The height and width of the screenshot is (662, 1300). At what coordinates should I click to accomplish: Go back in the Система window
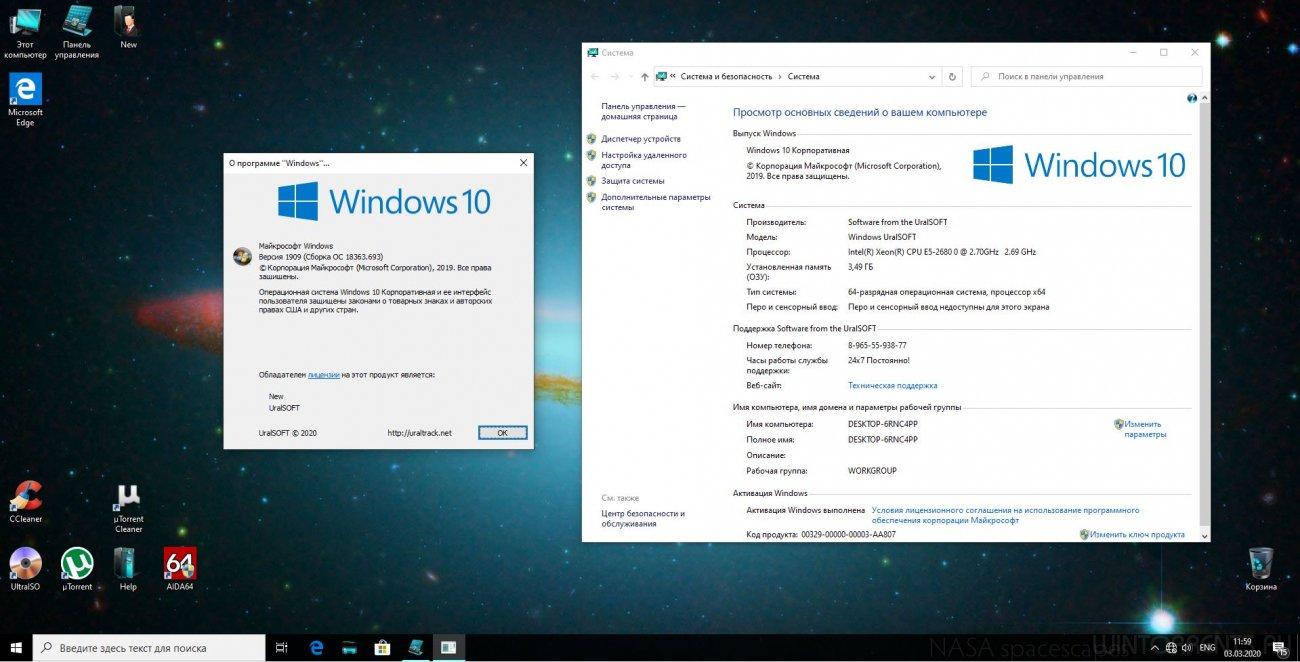596,76
